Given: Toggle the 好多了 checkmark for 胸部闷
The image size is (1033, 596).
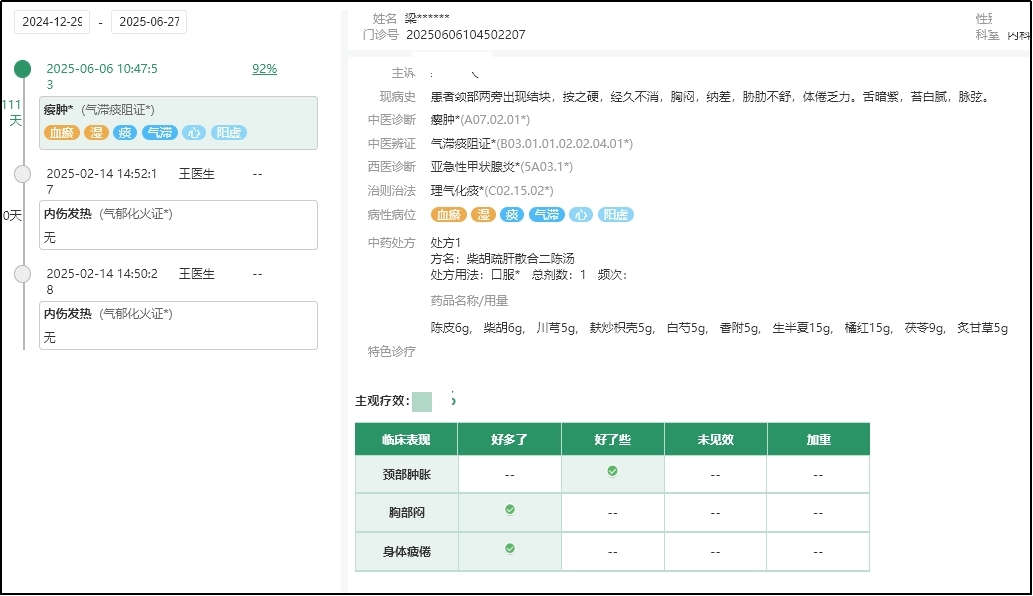Looking at the screenshot, I should tap(509, 510).
